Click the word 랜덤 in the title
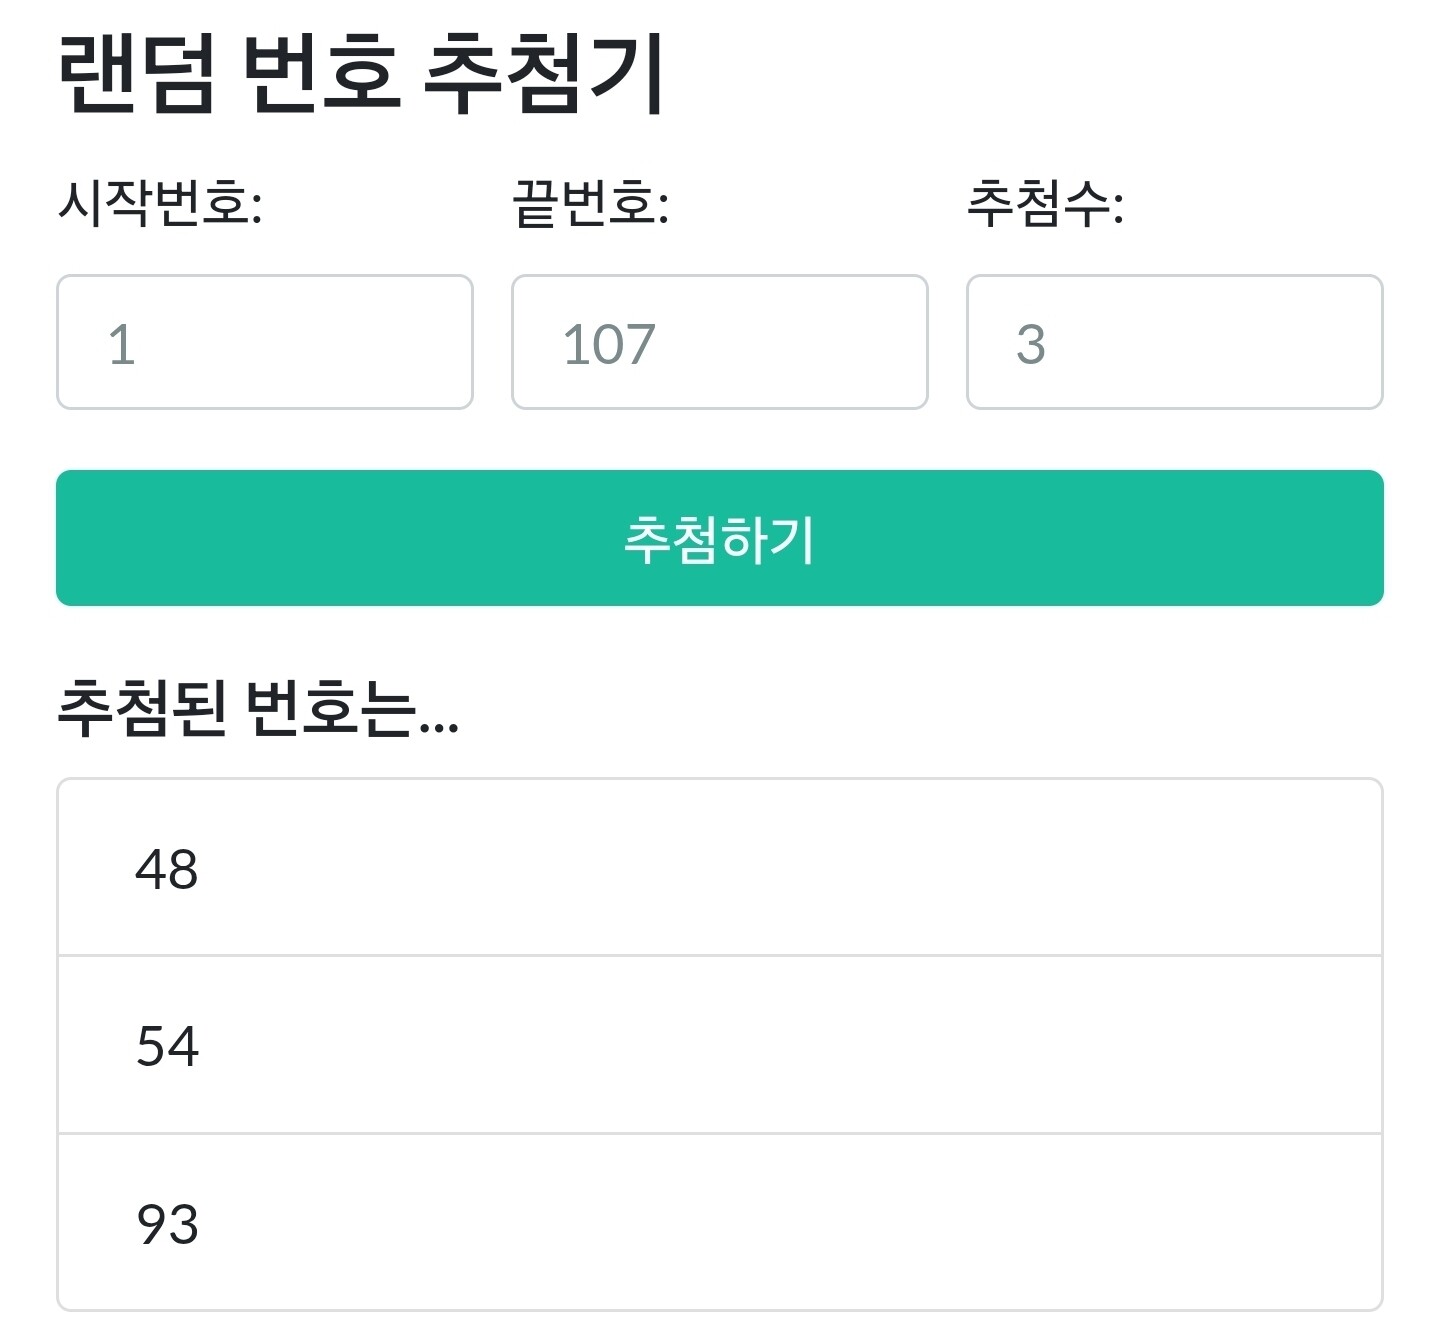This screenshot has height=1331, width=1440. [x=137, y=74]
